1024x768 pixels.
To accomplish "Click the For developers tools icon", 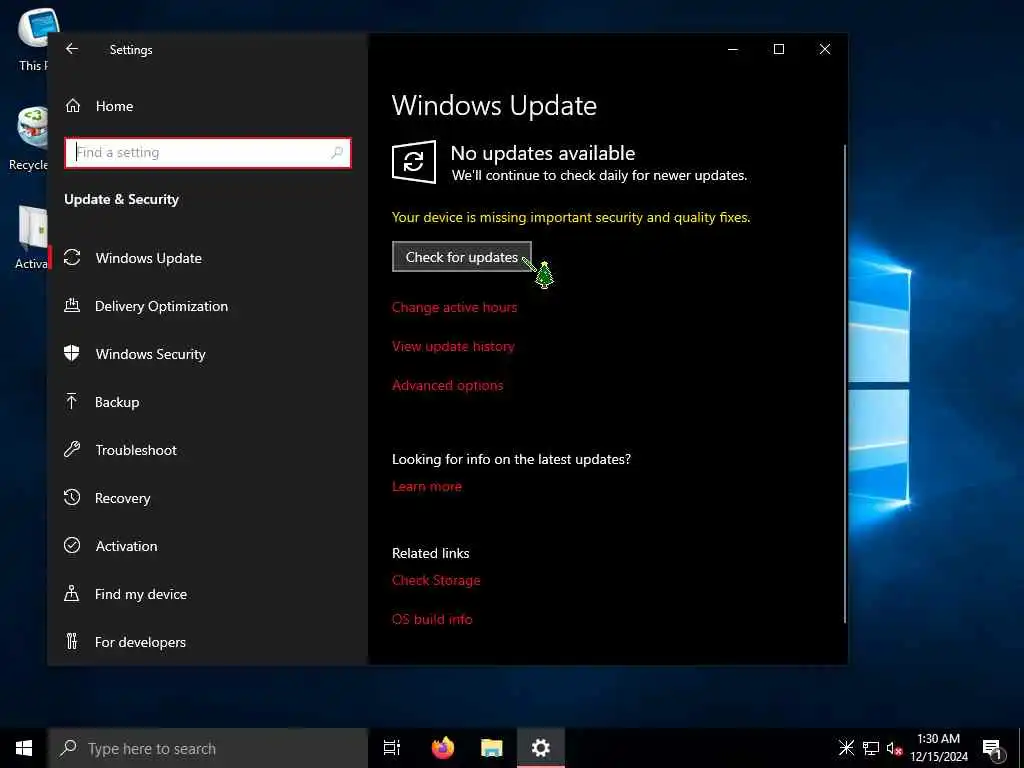I will [x=72, y=641].
